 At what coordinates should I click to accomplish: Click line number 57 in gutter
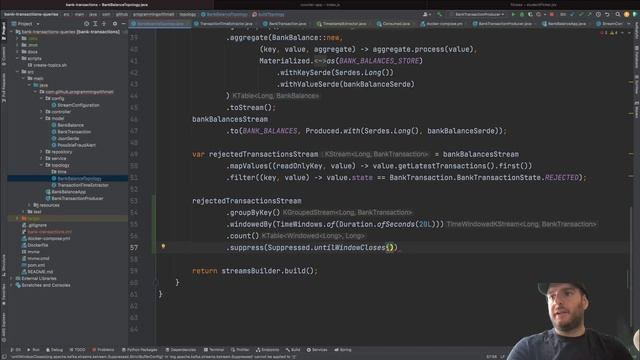tap(134, 247)
